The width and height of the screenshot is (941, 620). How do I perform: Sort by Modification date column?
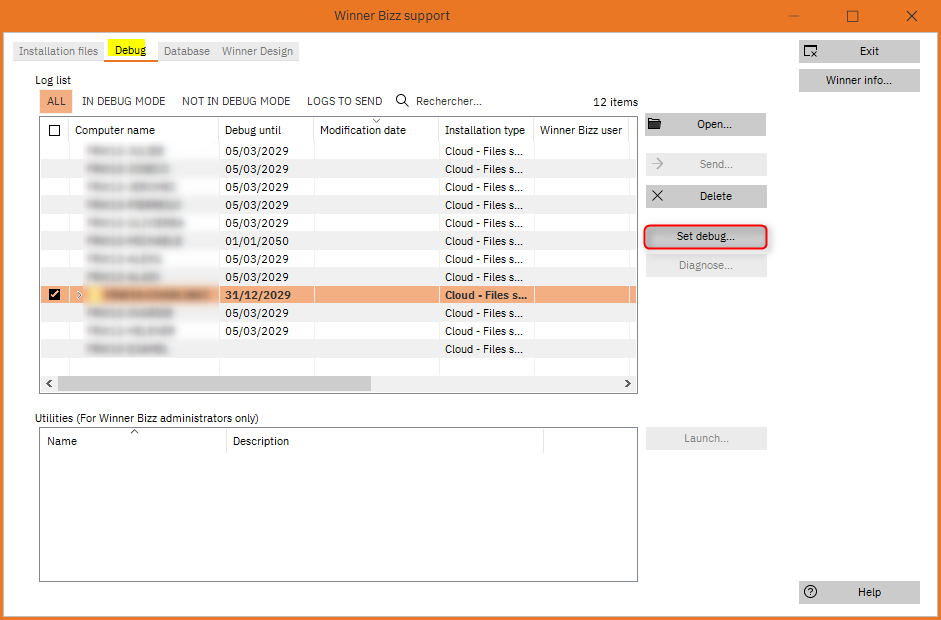click(x=376, y=130)
